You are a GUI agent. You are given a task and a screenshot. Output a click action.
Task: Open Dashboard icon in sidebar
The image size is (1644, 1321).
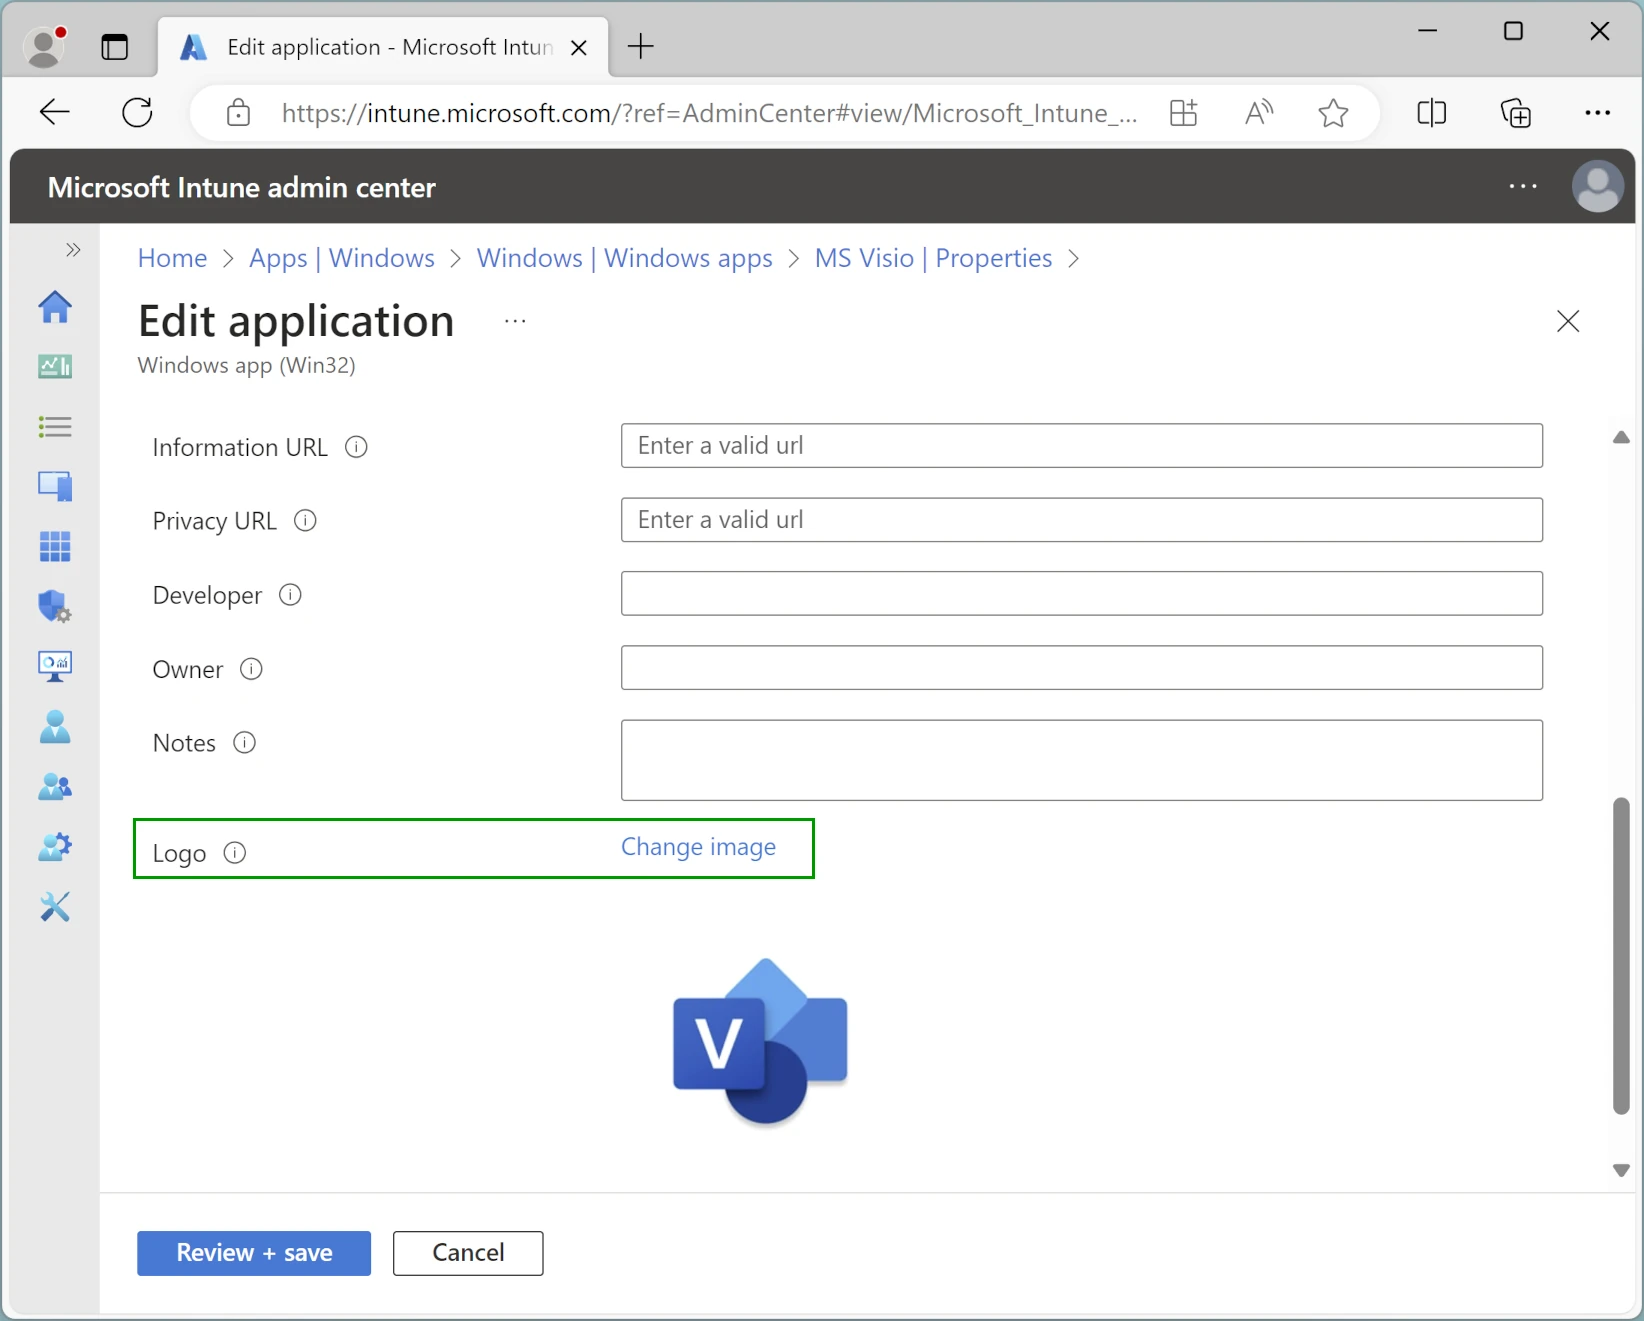(55, 367)
